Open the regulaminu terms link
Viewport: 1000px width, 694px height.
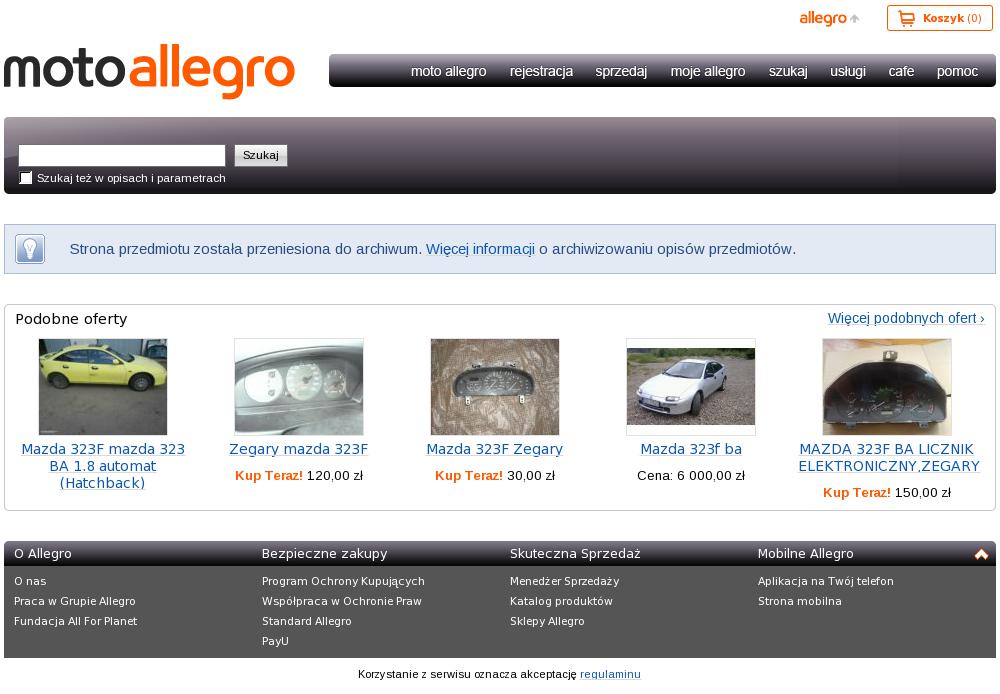(610, 674)
